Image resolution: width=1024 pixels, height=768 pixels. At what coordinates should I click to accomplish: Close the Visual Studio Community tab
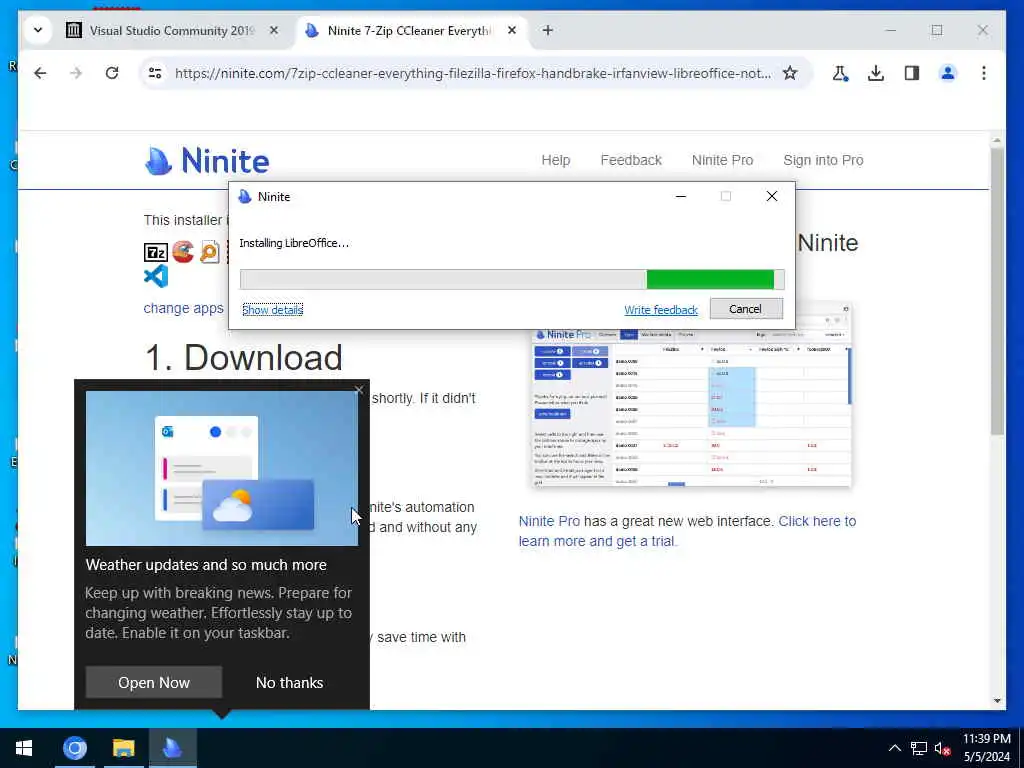pyautogui.click(x=274, y=30)
